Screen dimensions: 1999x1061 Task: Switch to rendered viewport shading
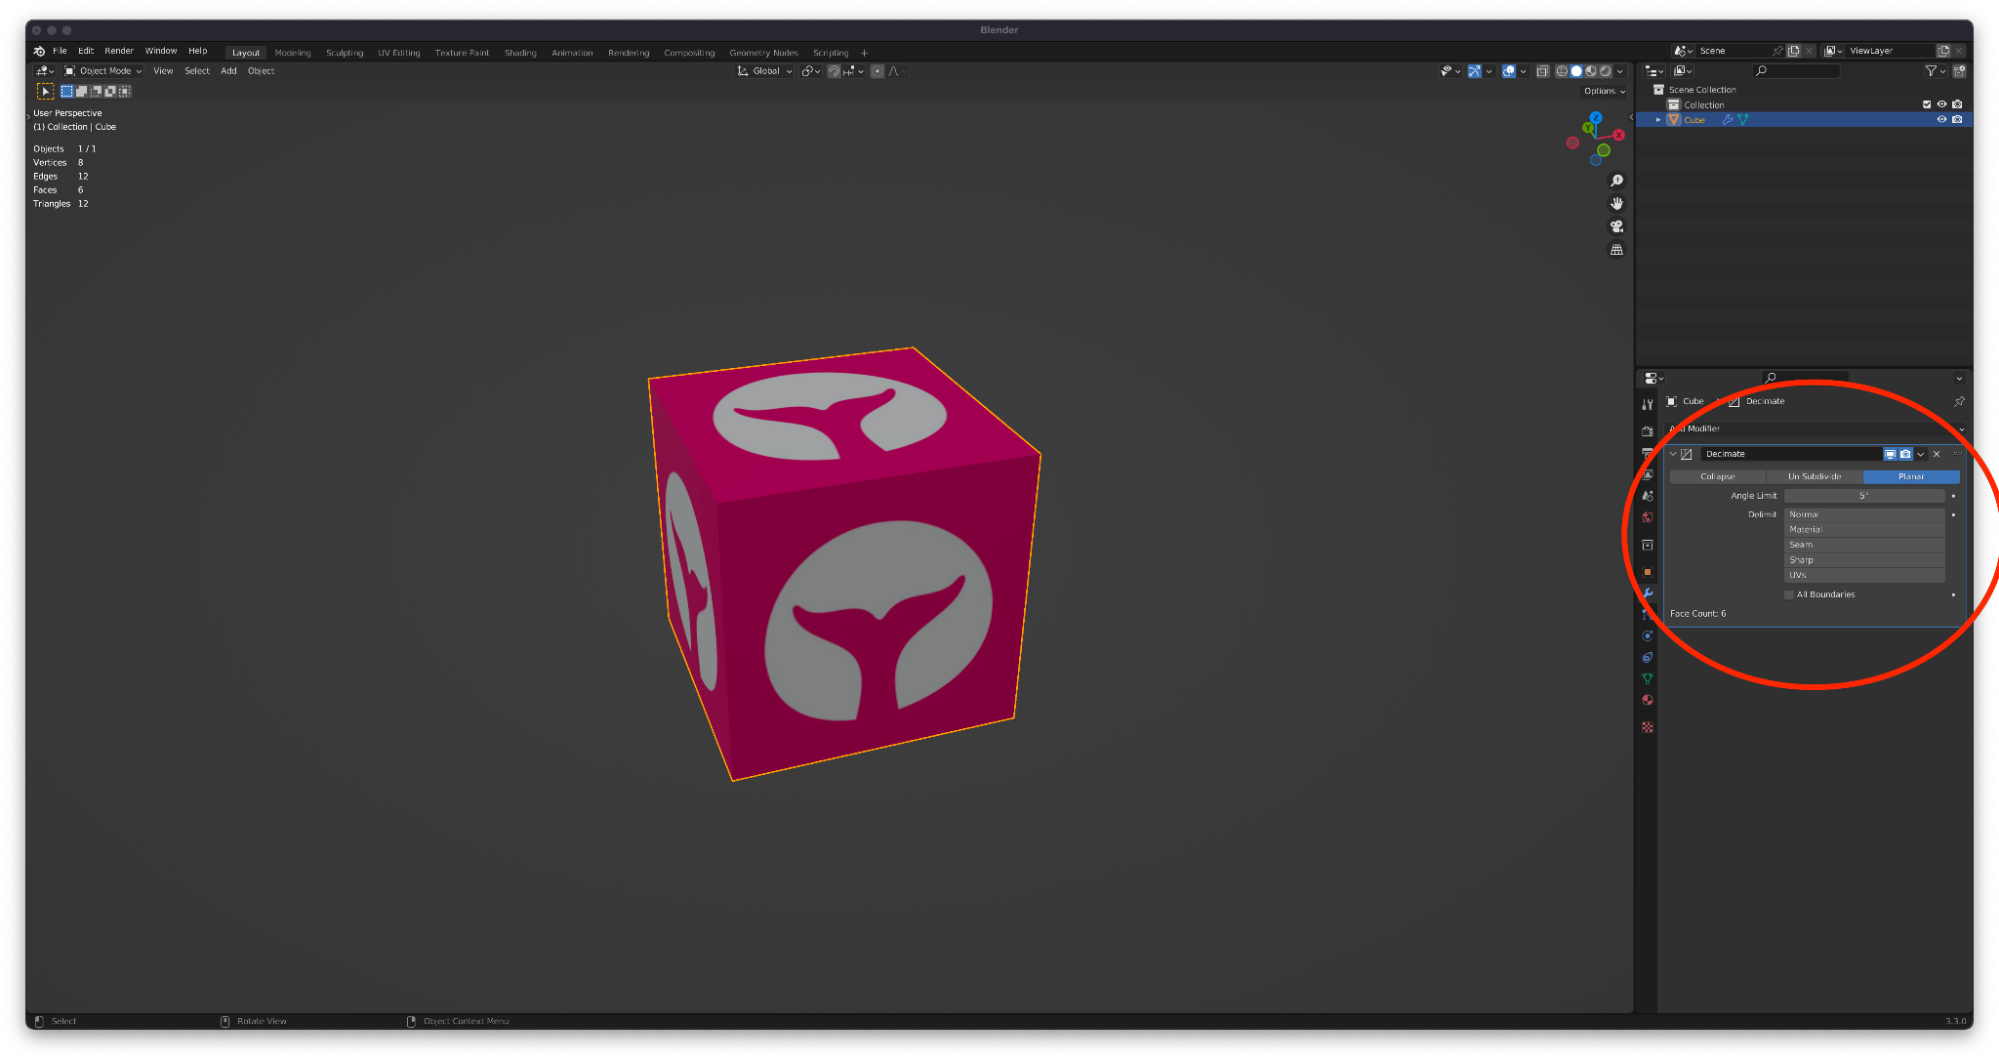coord(1605,71)
